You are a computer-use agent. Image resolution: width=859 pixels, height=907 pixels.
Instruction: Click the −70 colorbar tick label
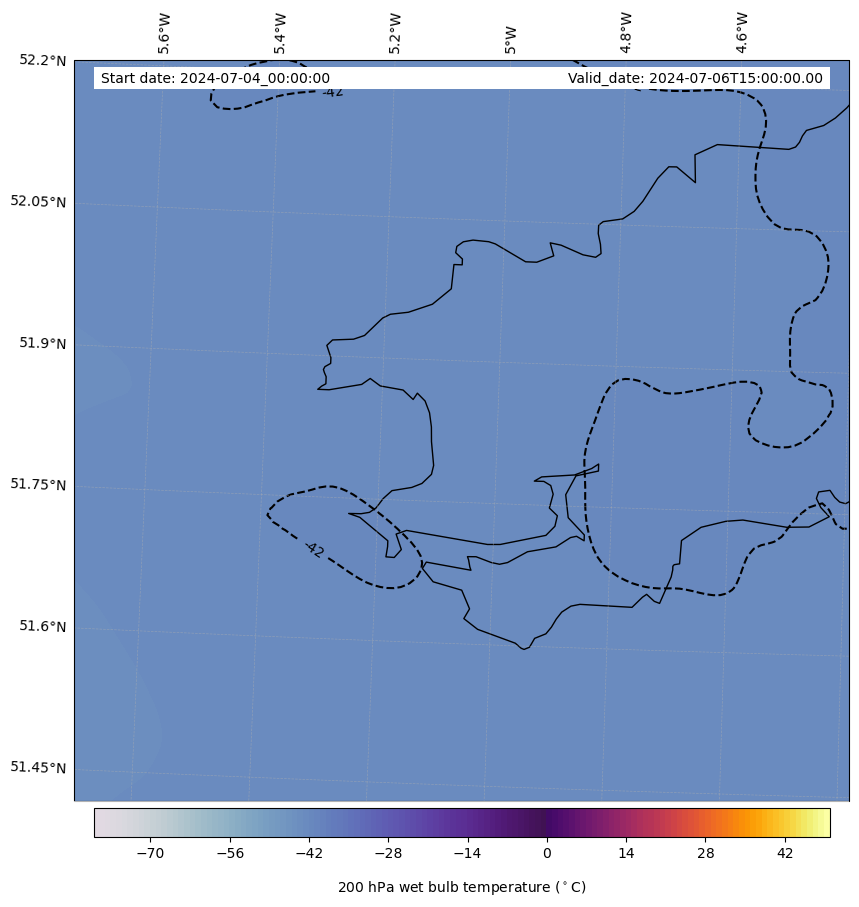point(150,853)
